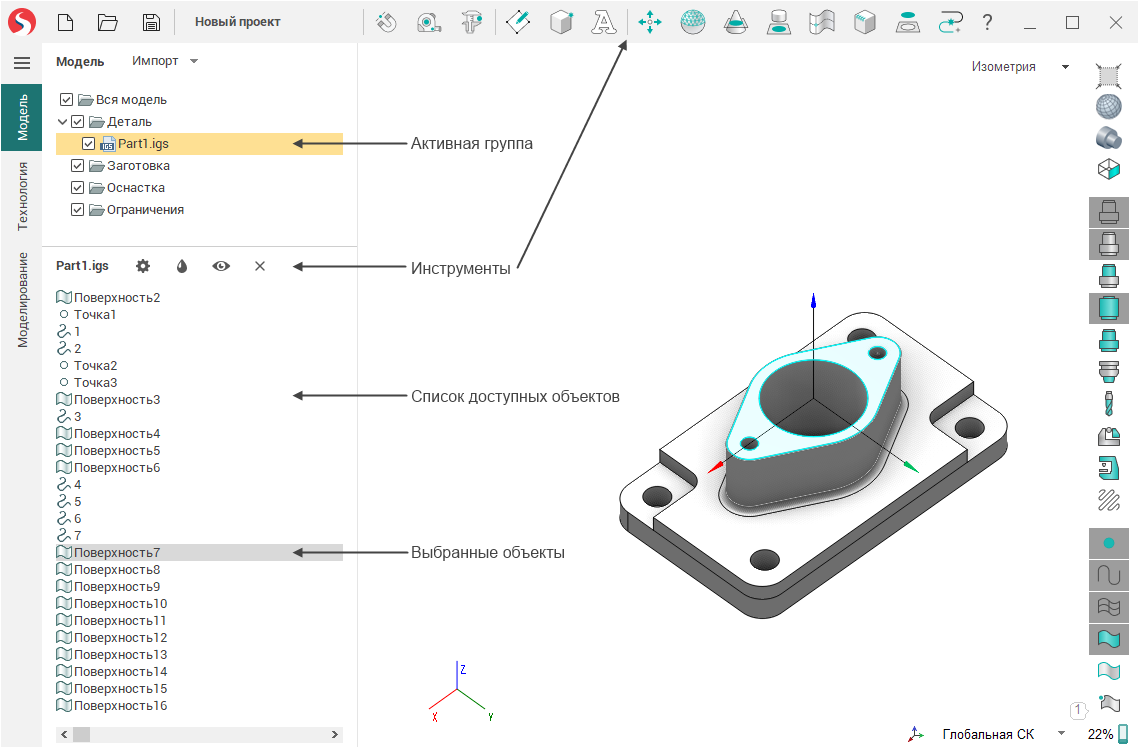Select the text 'A' tool in toolbar

coord(603,22)
